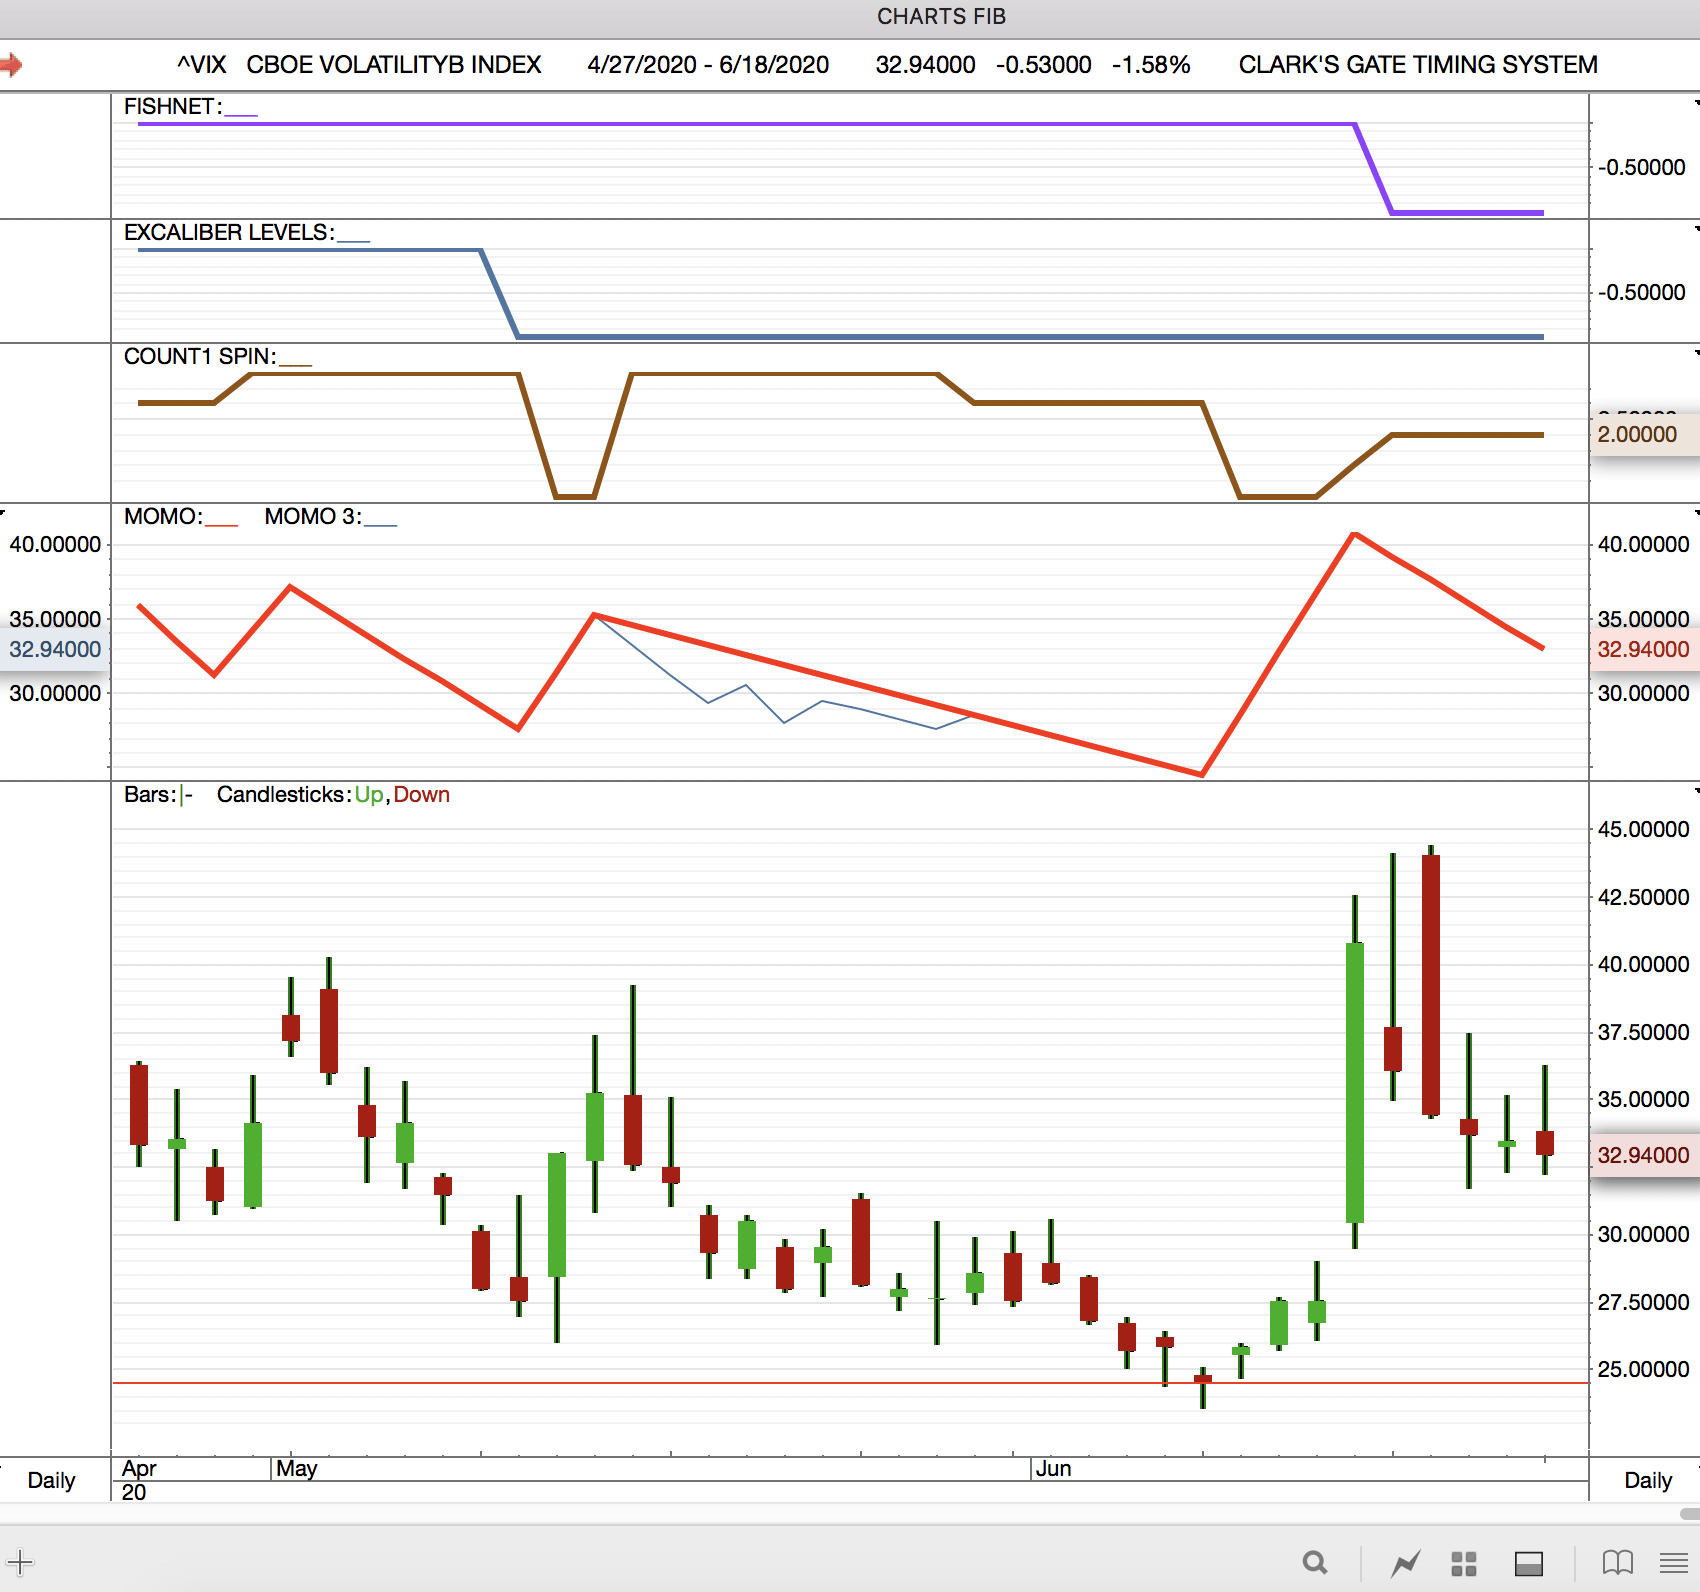Open the book icon in bottom toolbar
The width and height of the screenshot is (1700, 1592).
[x=1617, y=1562]
